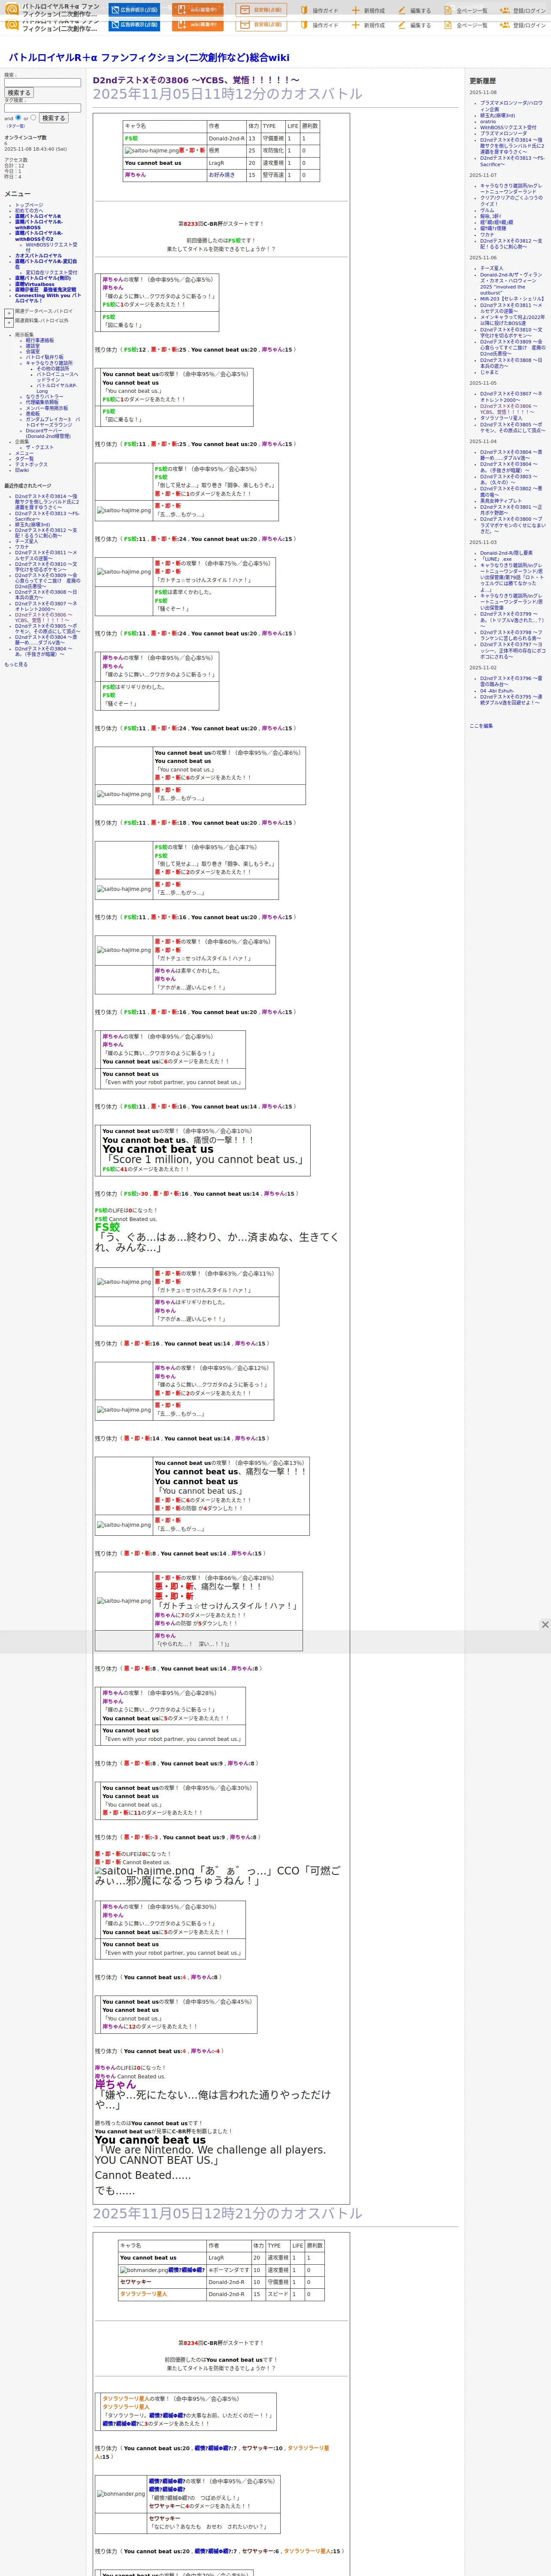The height and width of the screenshot is (2576, 551).
Task: Click ここを編集 below update history
Action: [481, 726]
